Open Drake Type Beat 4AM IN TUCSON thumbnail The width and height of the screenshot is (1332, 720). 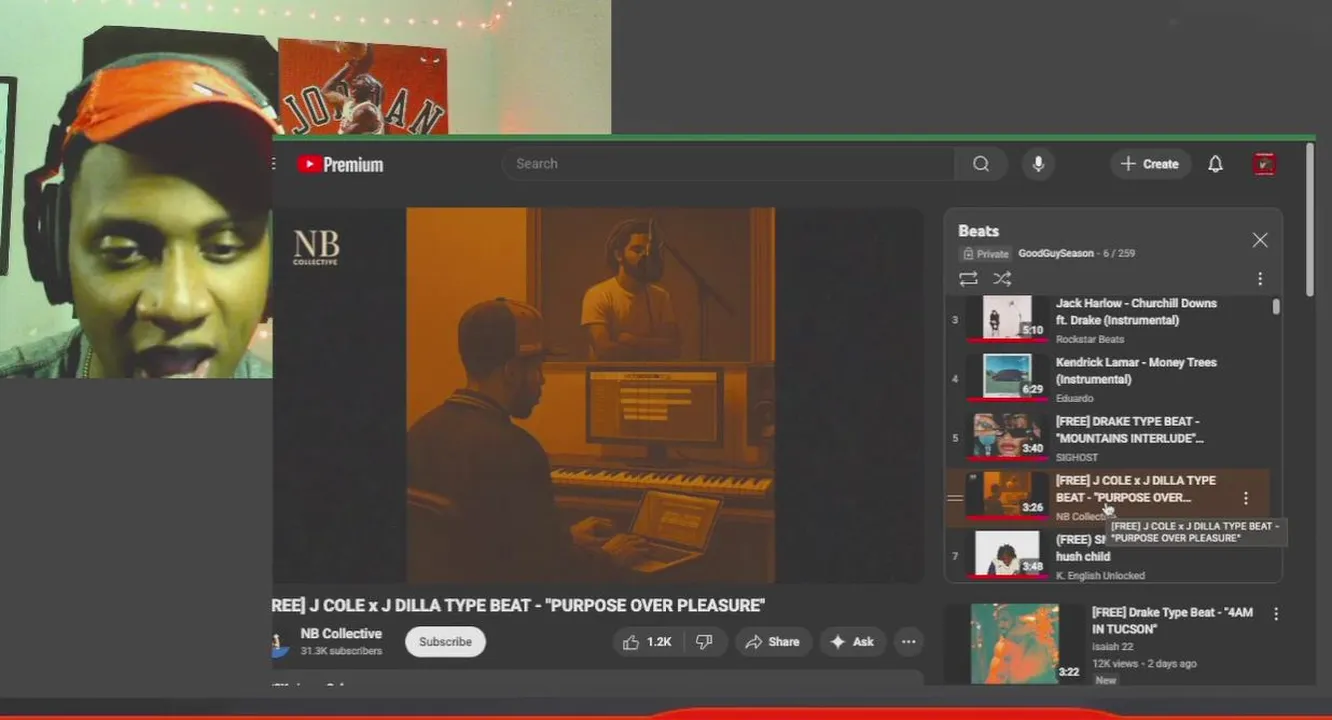(x=1014, y=643)
